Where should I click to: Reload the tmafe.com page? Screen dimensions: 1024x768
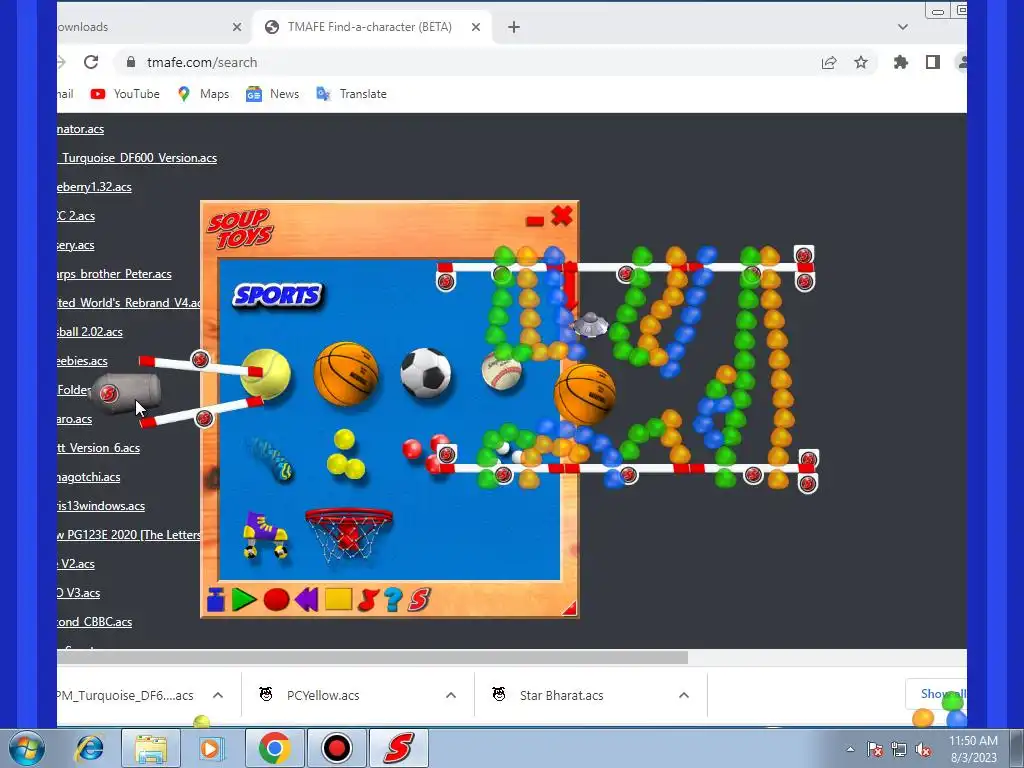click(91, 62)
